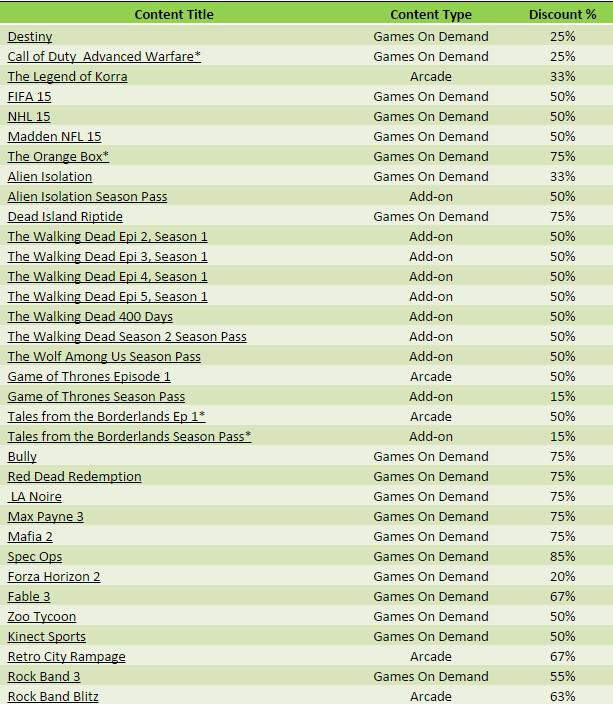Click Call of Duty Advanced Warfare link

104,57
